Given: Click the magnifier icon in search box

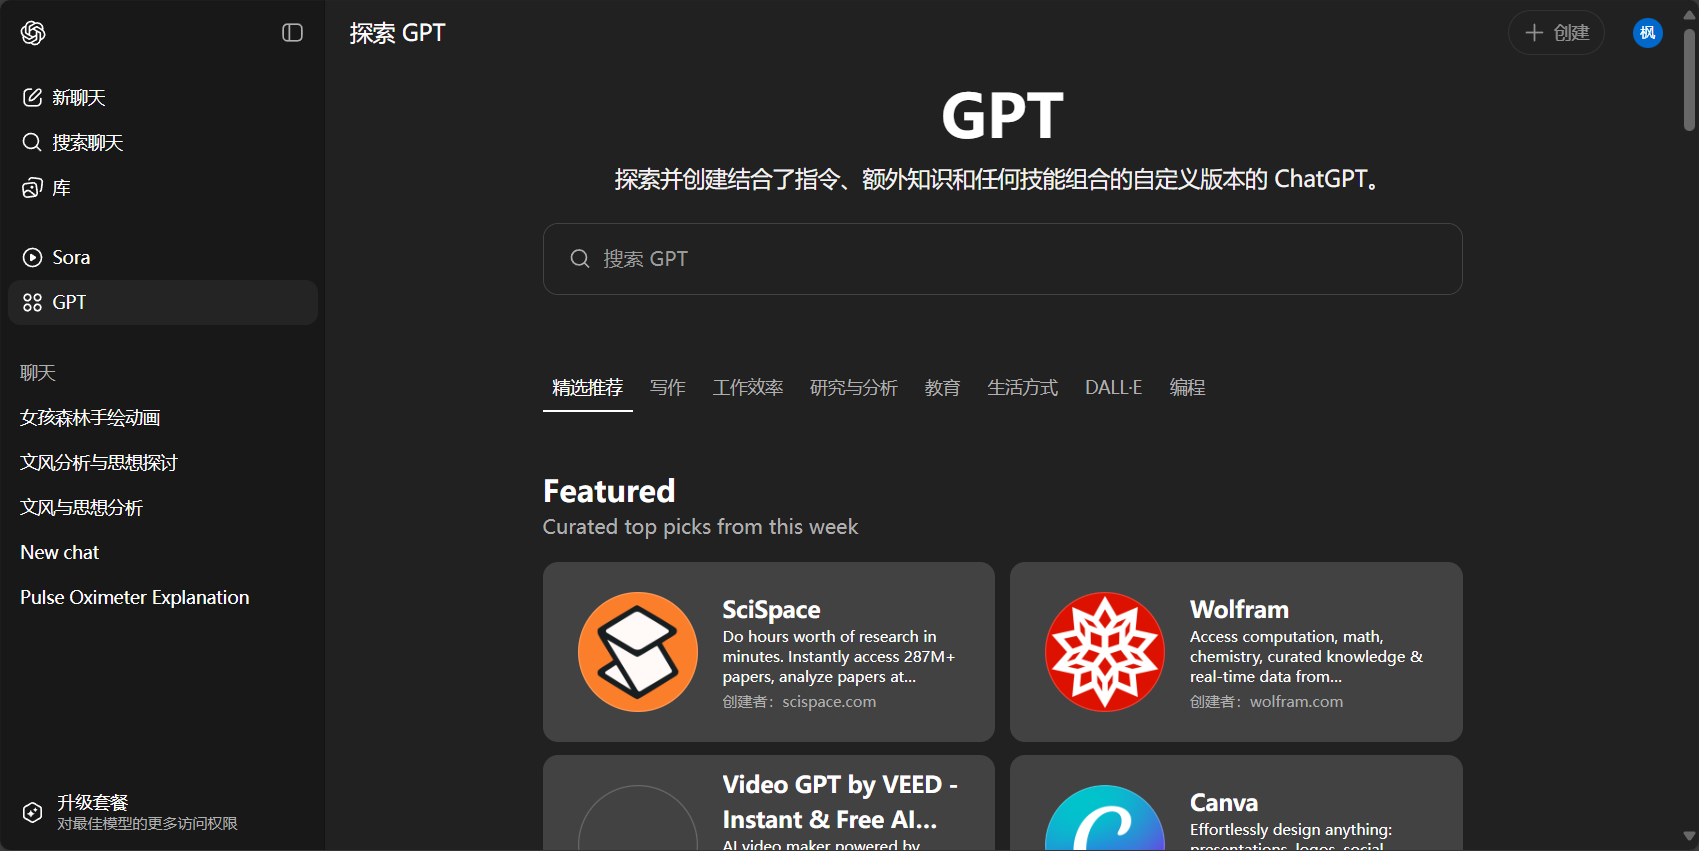Looking at the screenshot, I should coord(580,259).
